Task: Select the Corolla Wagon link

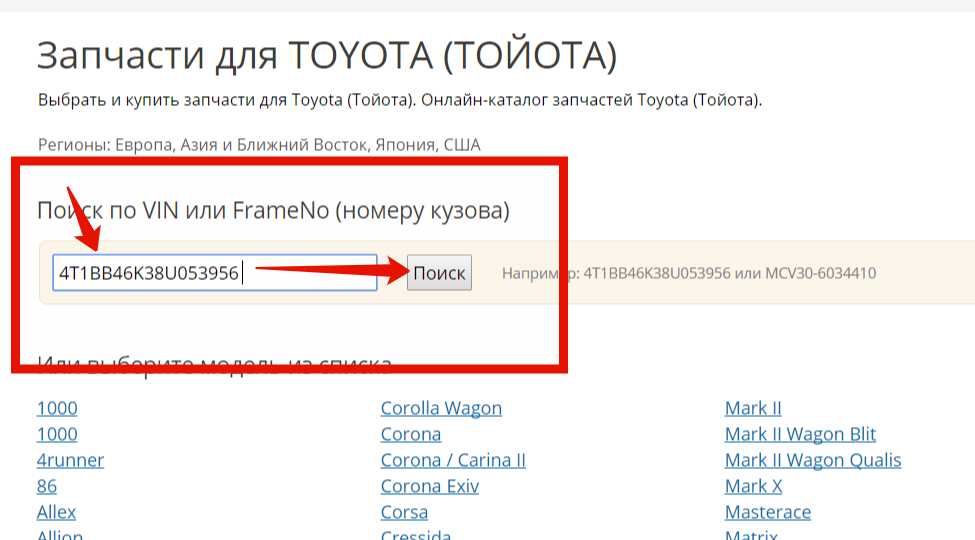Action: 441,408
